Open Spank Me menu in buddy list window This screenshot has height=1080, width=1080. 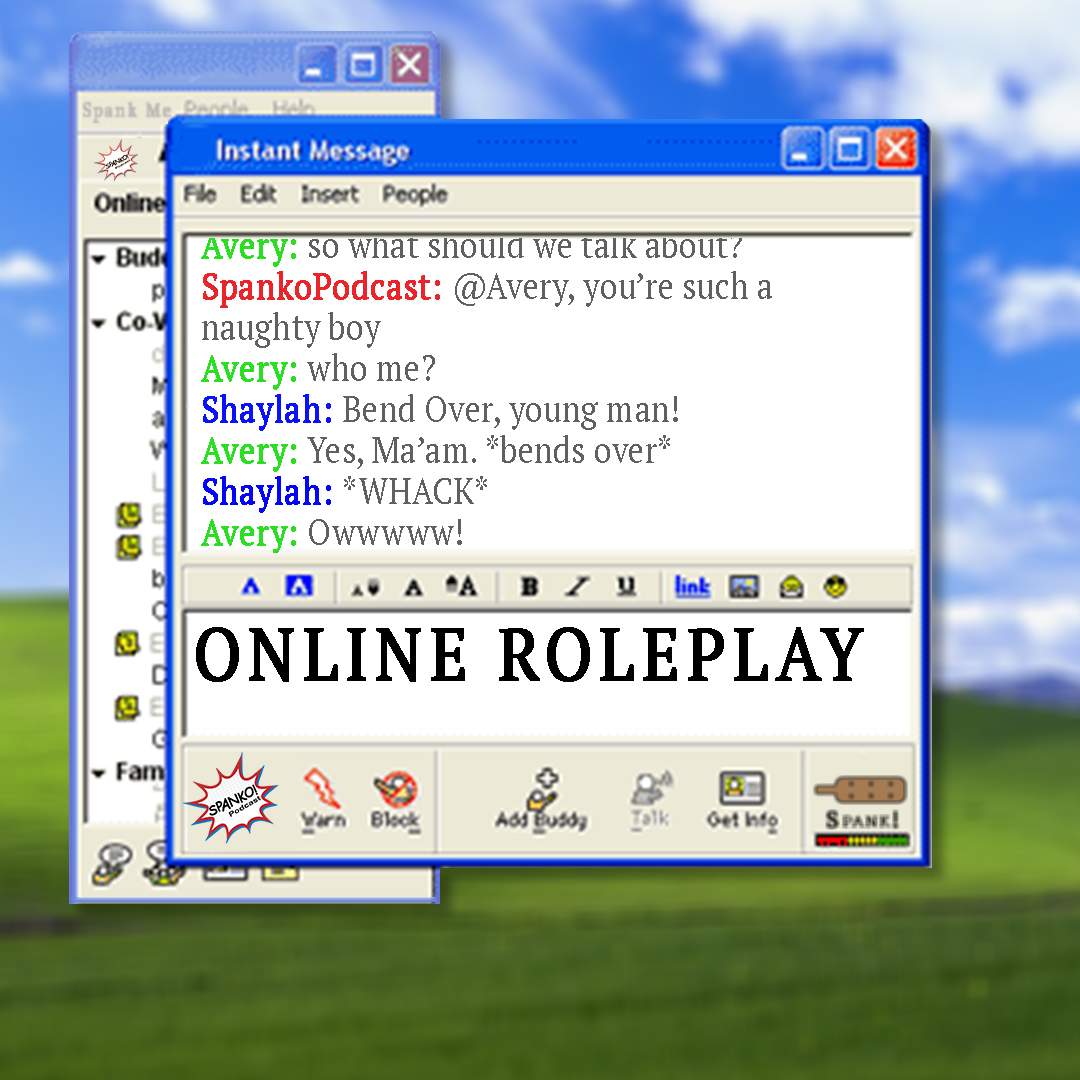click(x=126, y=110)
